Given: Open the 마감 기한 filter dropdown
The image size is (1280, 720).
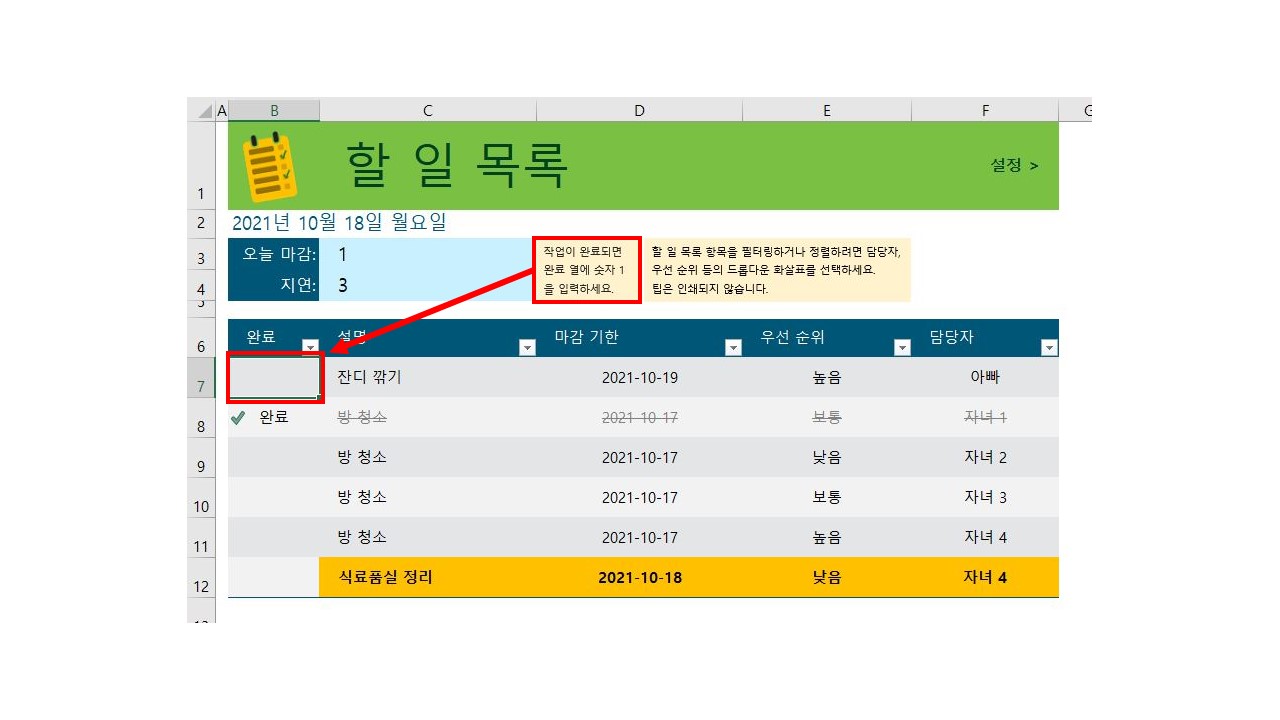Looking at the screenshot, I should coord(733,347).
